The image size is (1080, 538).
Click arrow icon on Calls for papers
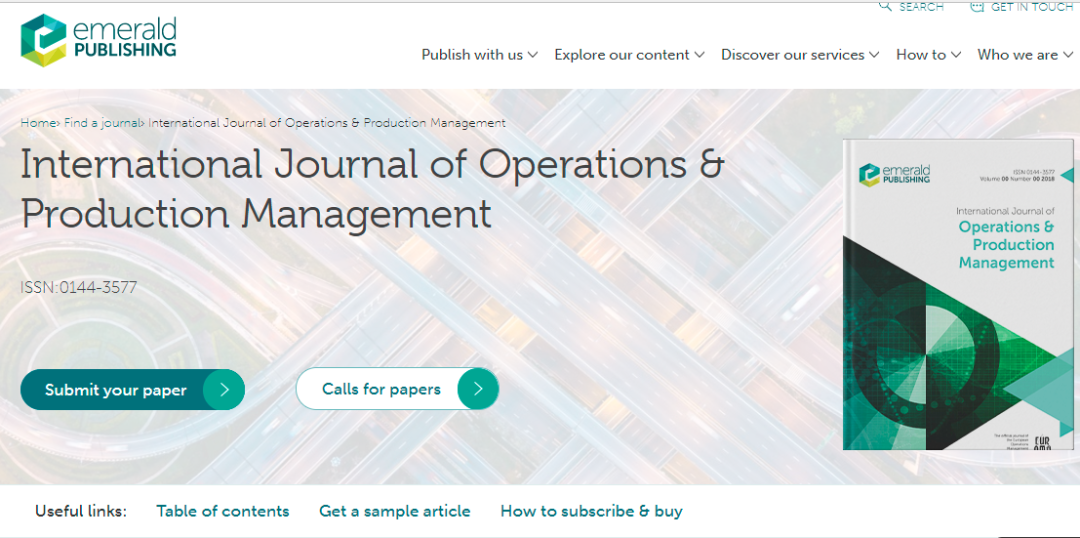pos(478,389)
